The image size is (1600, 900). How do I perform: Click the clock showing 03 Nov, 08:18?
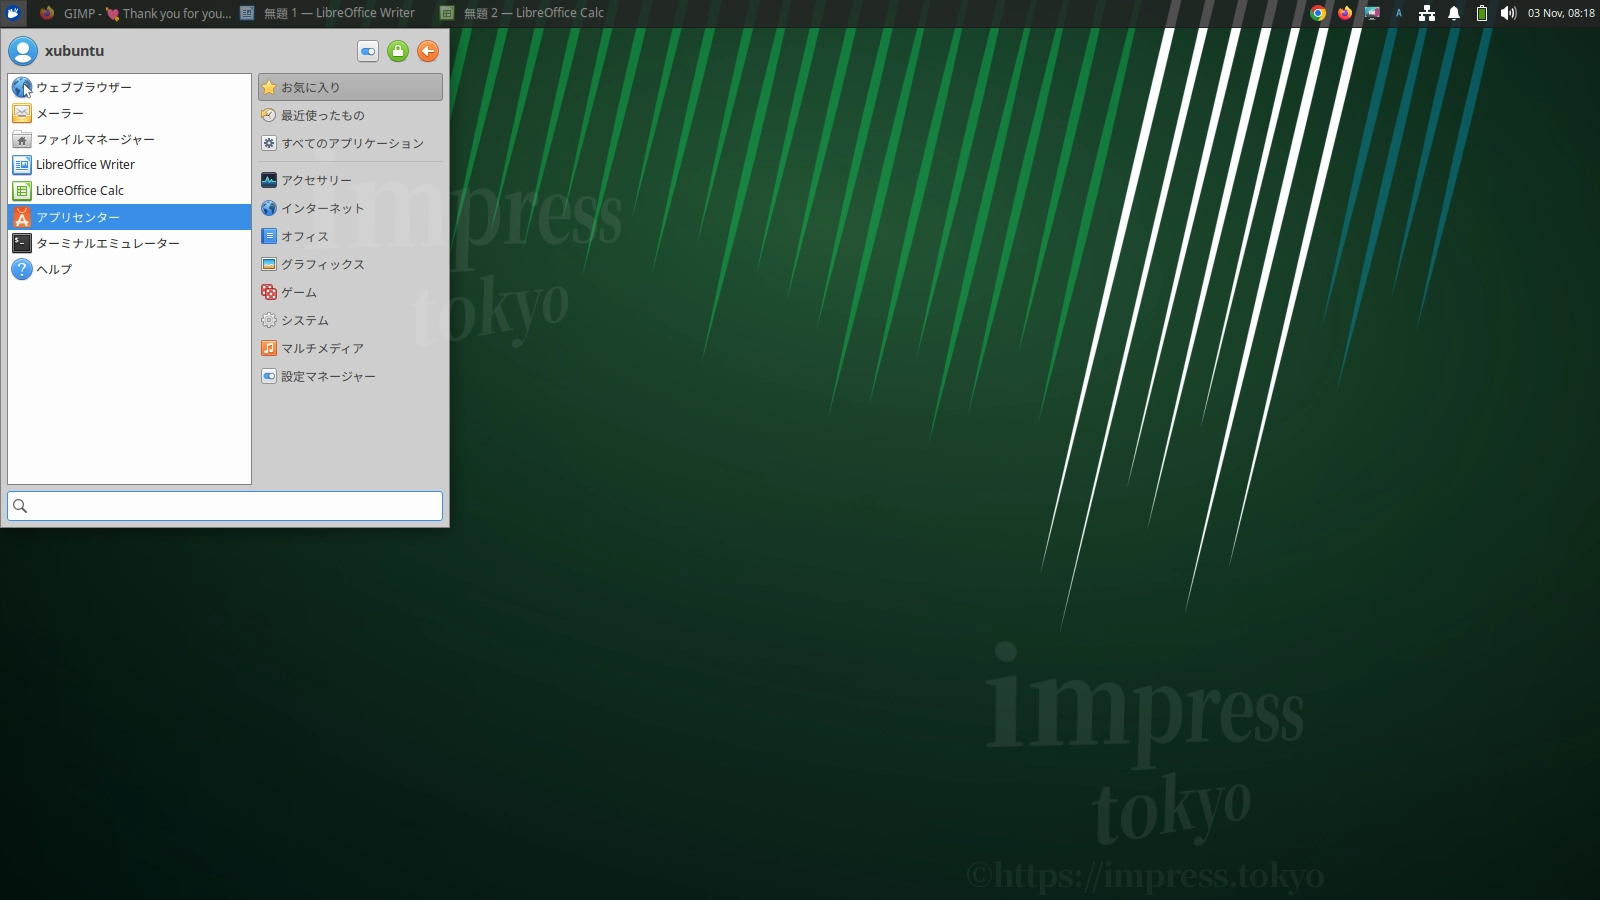coord(1561,13)
